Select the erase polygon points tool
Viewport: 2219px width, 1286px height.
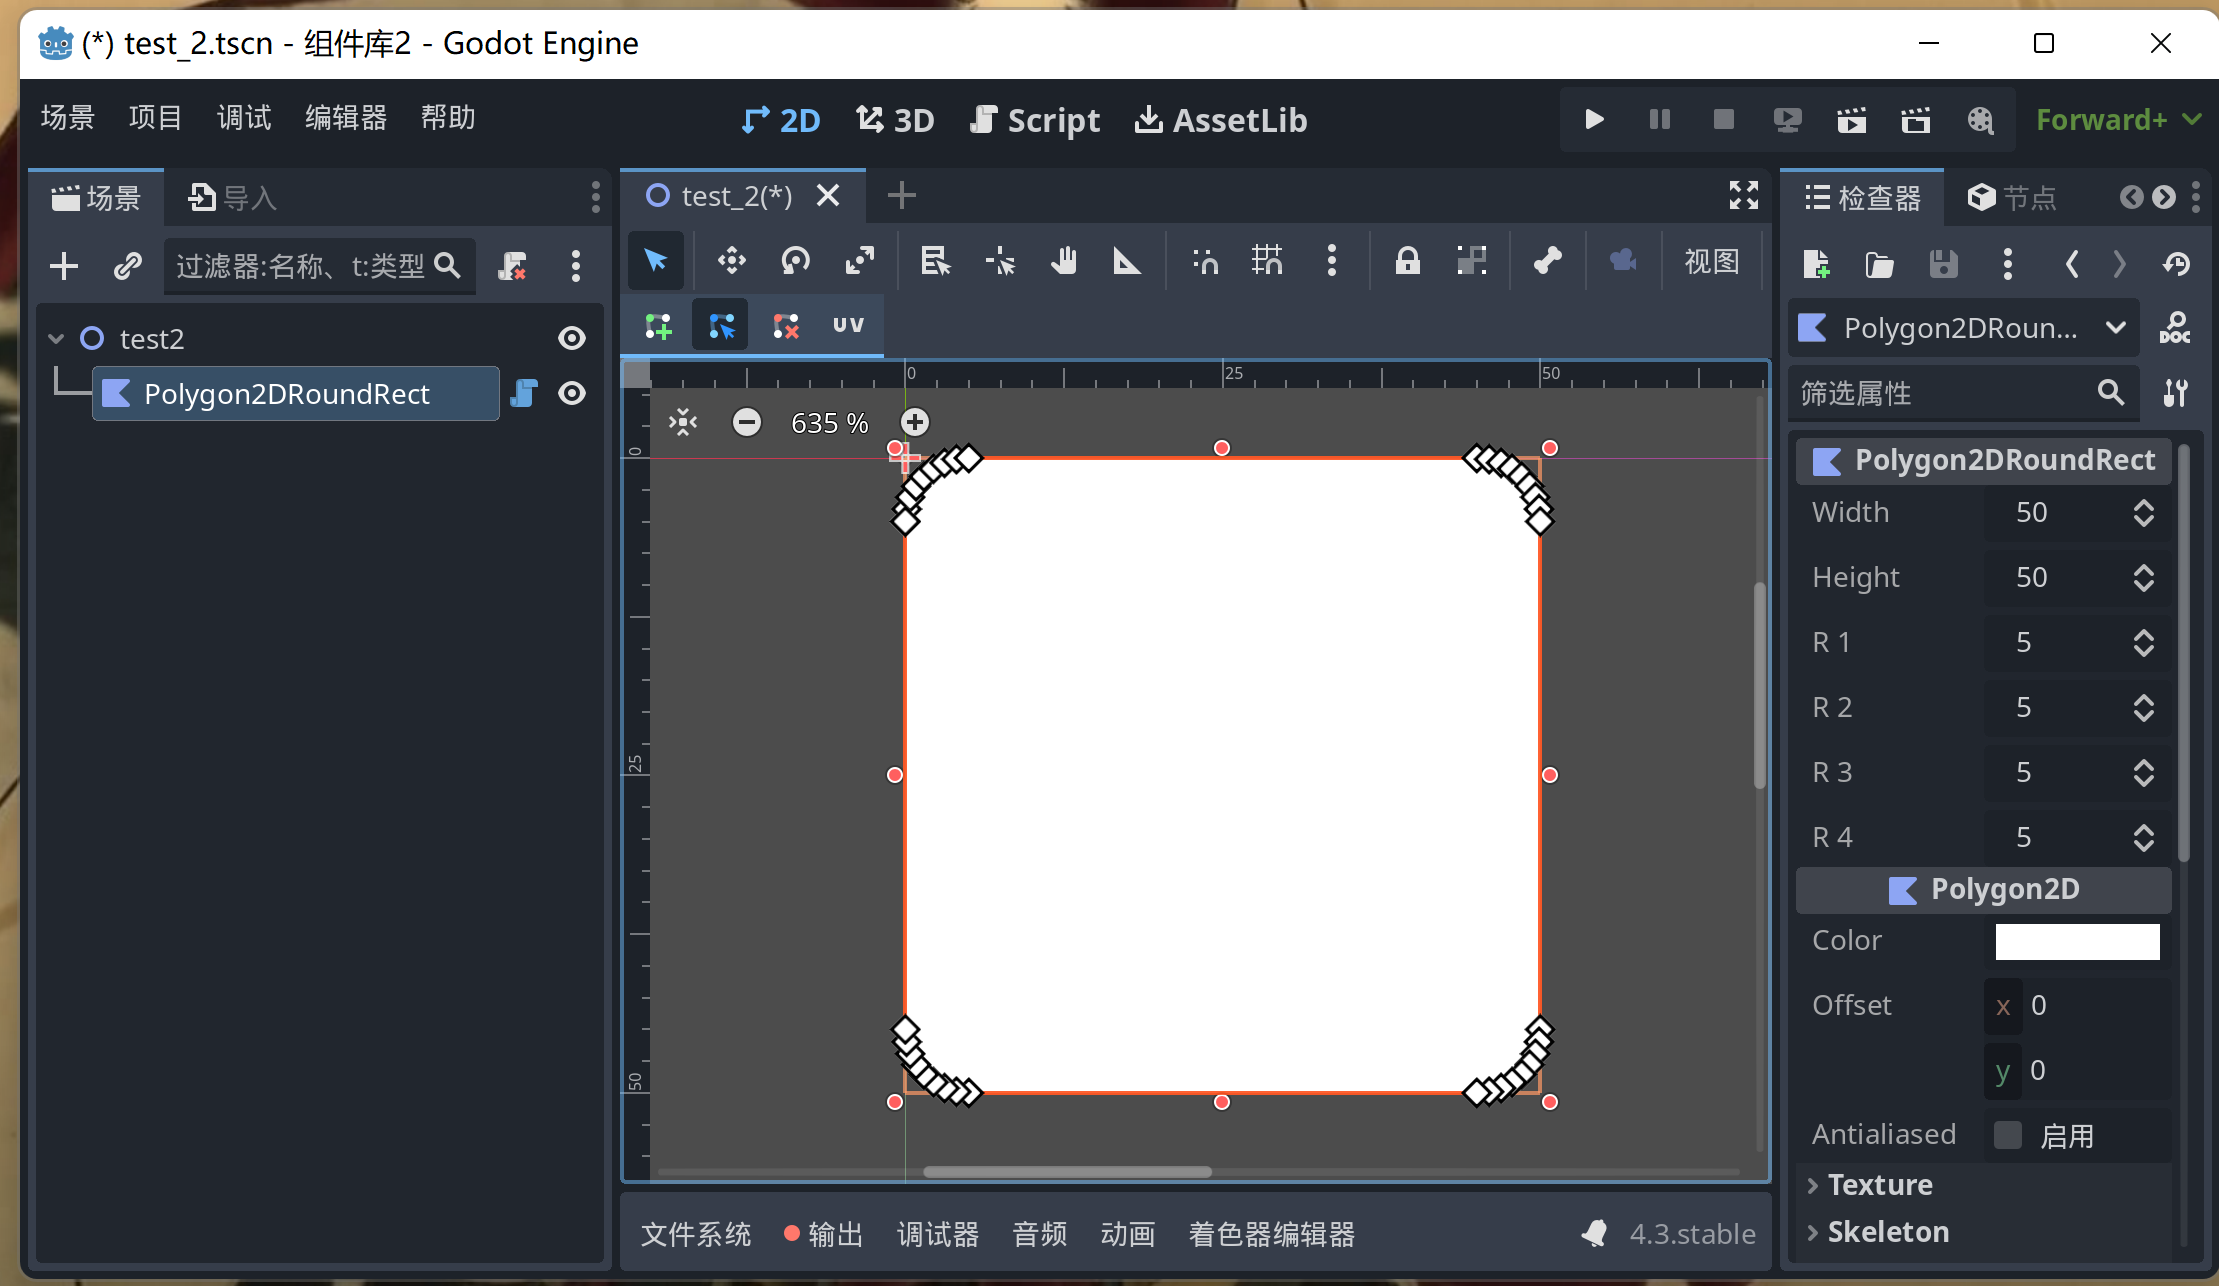(786, 325)
